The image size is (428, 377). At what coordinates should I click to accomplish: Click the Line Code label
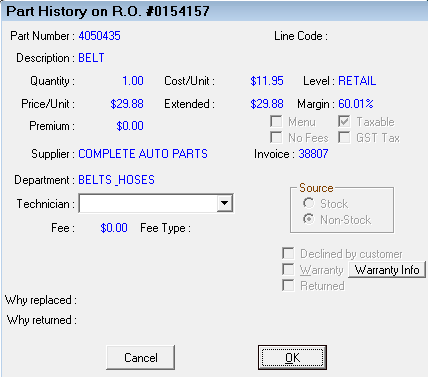(301, 36)
